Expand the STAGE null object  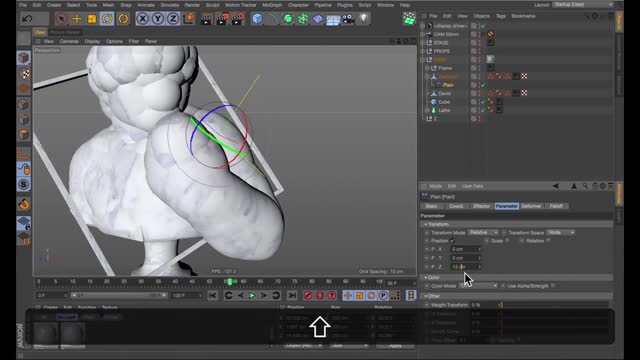pos(423,42)
